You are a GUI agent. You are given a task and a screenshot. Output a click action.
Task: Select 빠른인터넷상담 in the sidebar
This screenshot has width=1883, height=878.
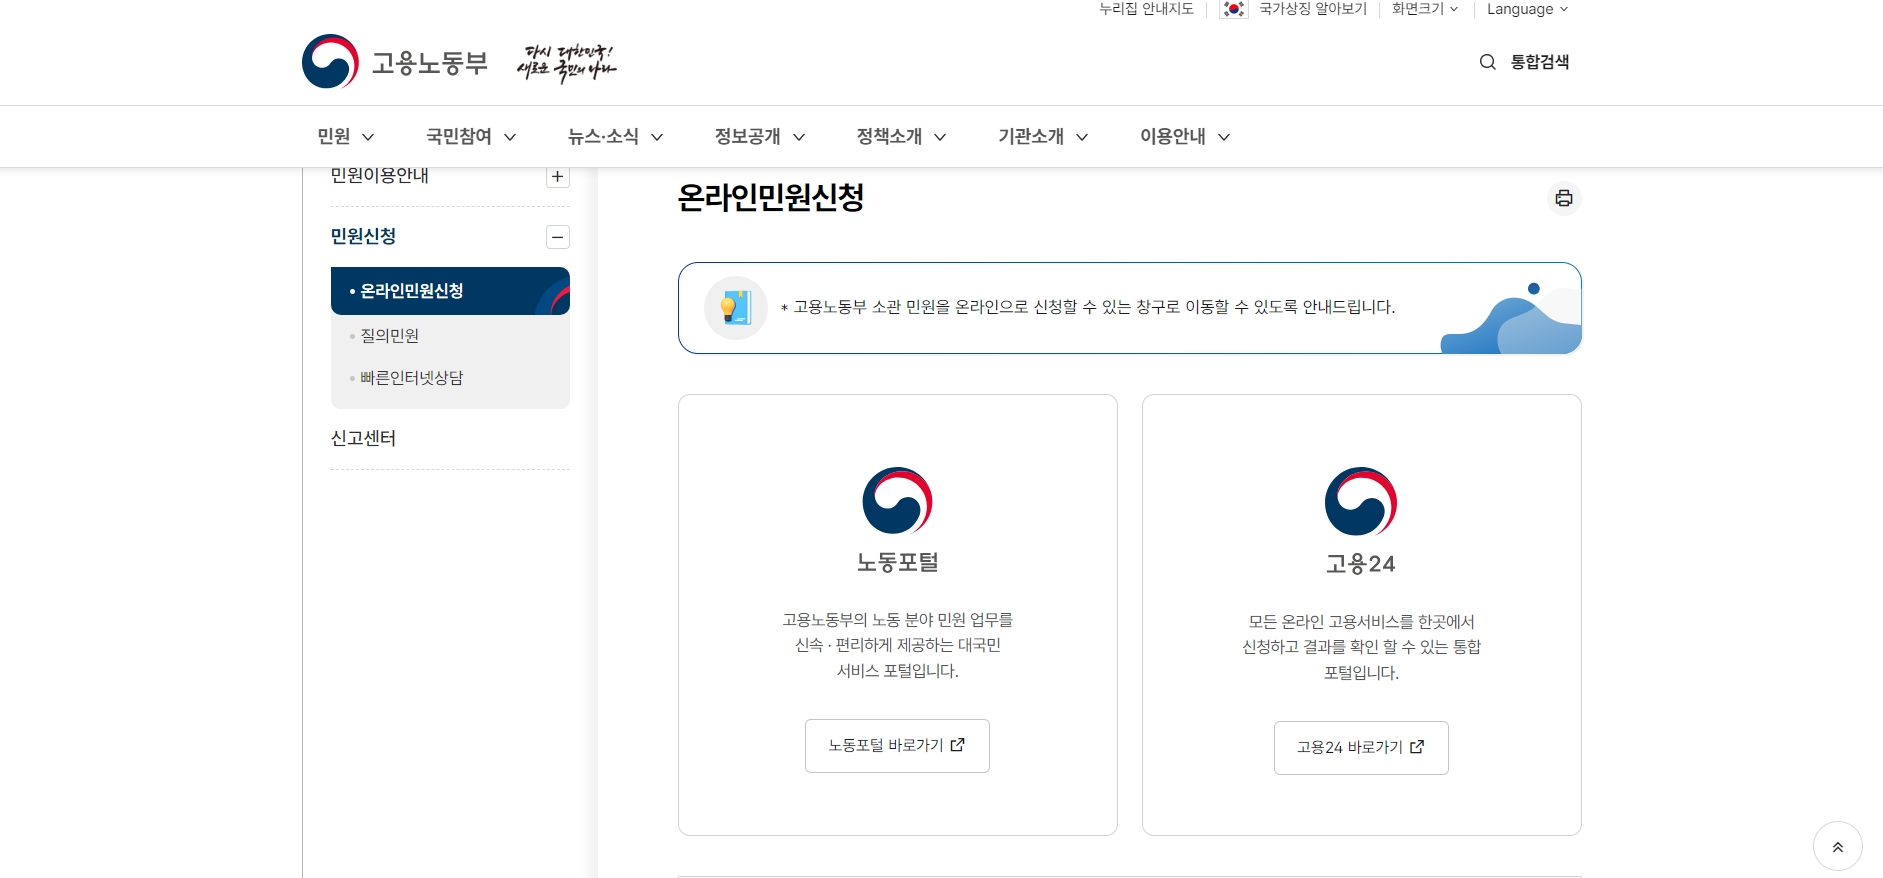[x=411, y=378]
